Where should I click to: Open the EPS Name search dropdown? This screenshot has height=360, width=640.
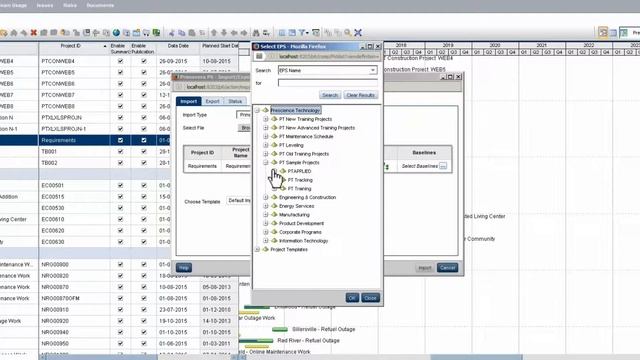click(373, 70)
